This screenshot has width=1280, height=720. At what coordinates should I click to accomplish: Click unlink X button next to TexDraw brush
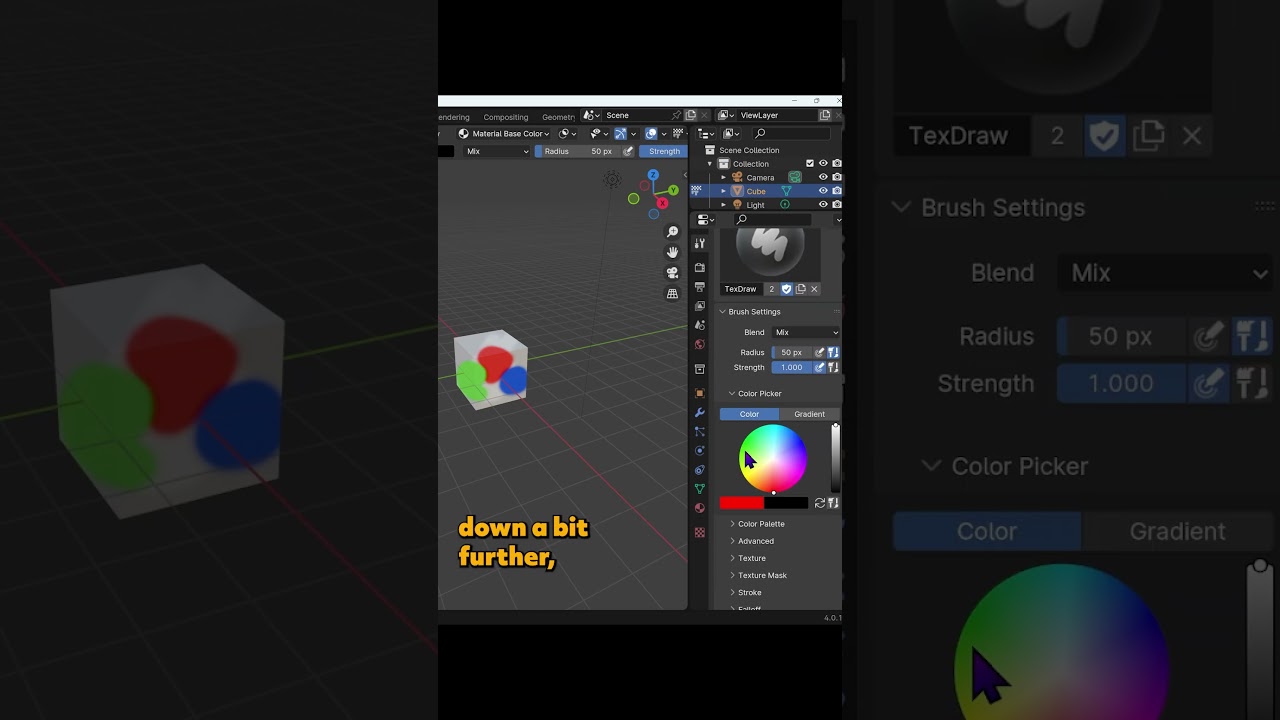tap(814, 289)
